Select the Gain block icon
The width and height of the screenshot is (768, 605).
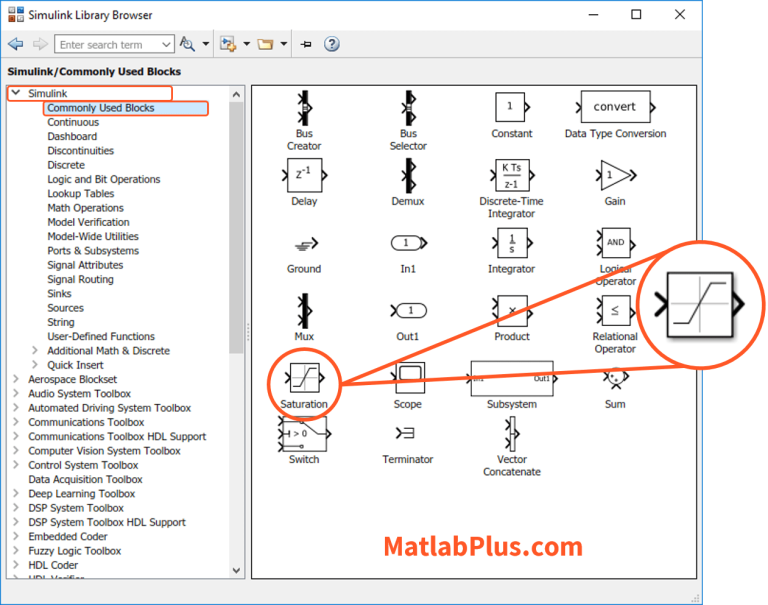[614, 175]
